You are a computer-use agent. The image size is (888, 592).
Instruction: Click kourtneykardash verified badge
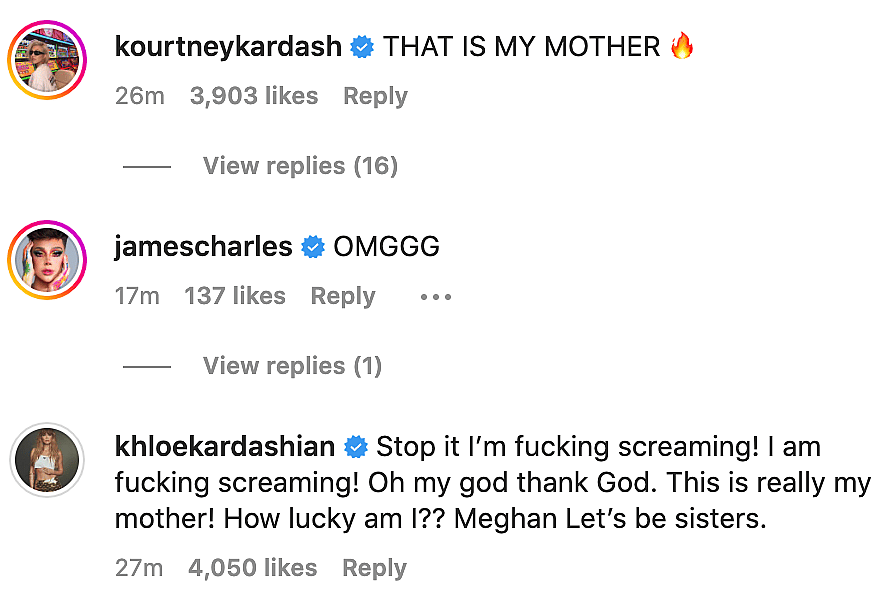point(362,47)
